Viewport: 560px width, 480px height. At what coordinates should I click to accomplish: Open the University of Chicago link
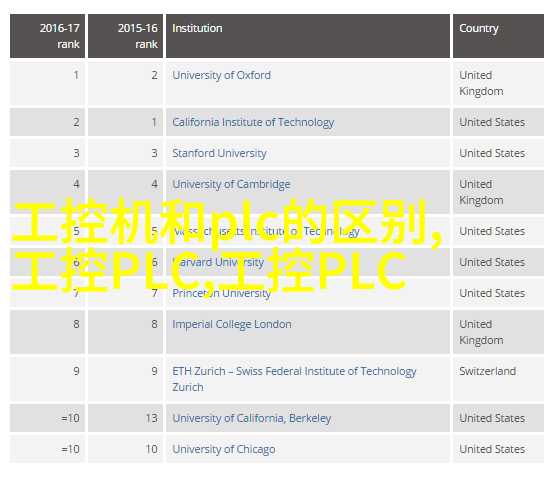point(224,449)
